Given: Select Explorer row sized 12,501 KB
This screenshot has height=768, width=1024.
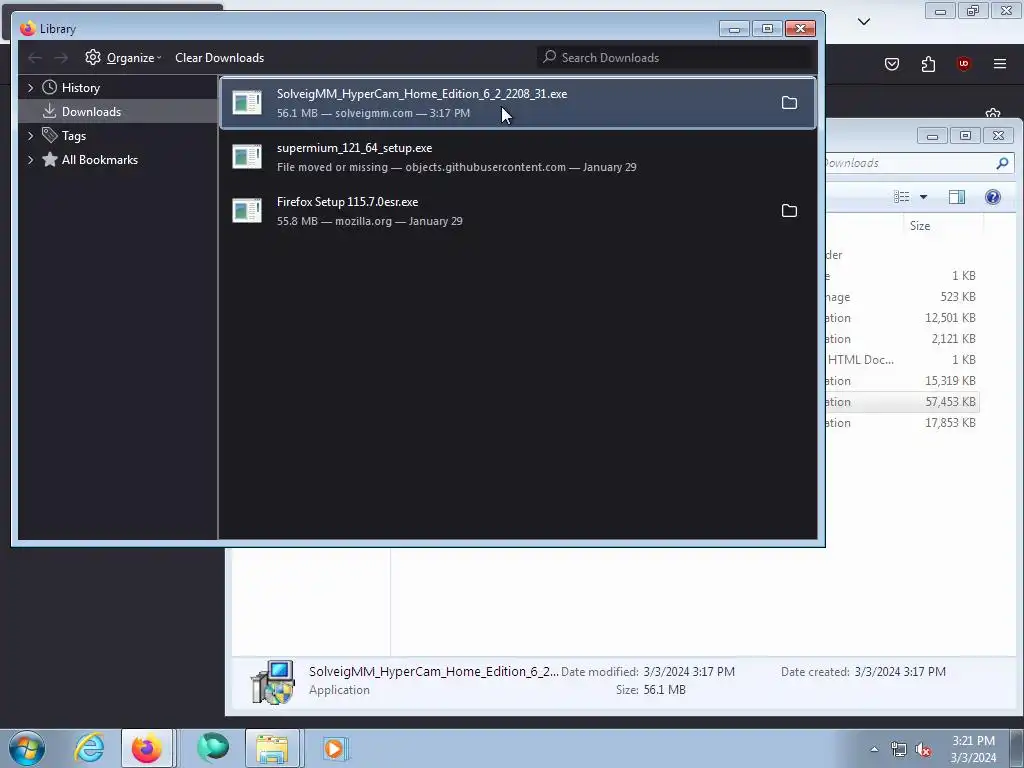Looking at the screenshot, I should [x=901, y=318].
